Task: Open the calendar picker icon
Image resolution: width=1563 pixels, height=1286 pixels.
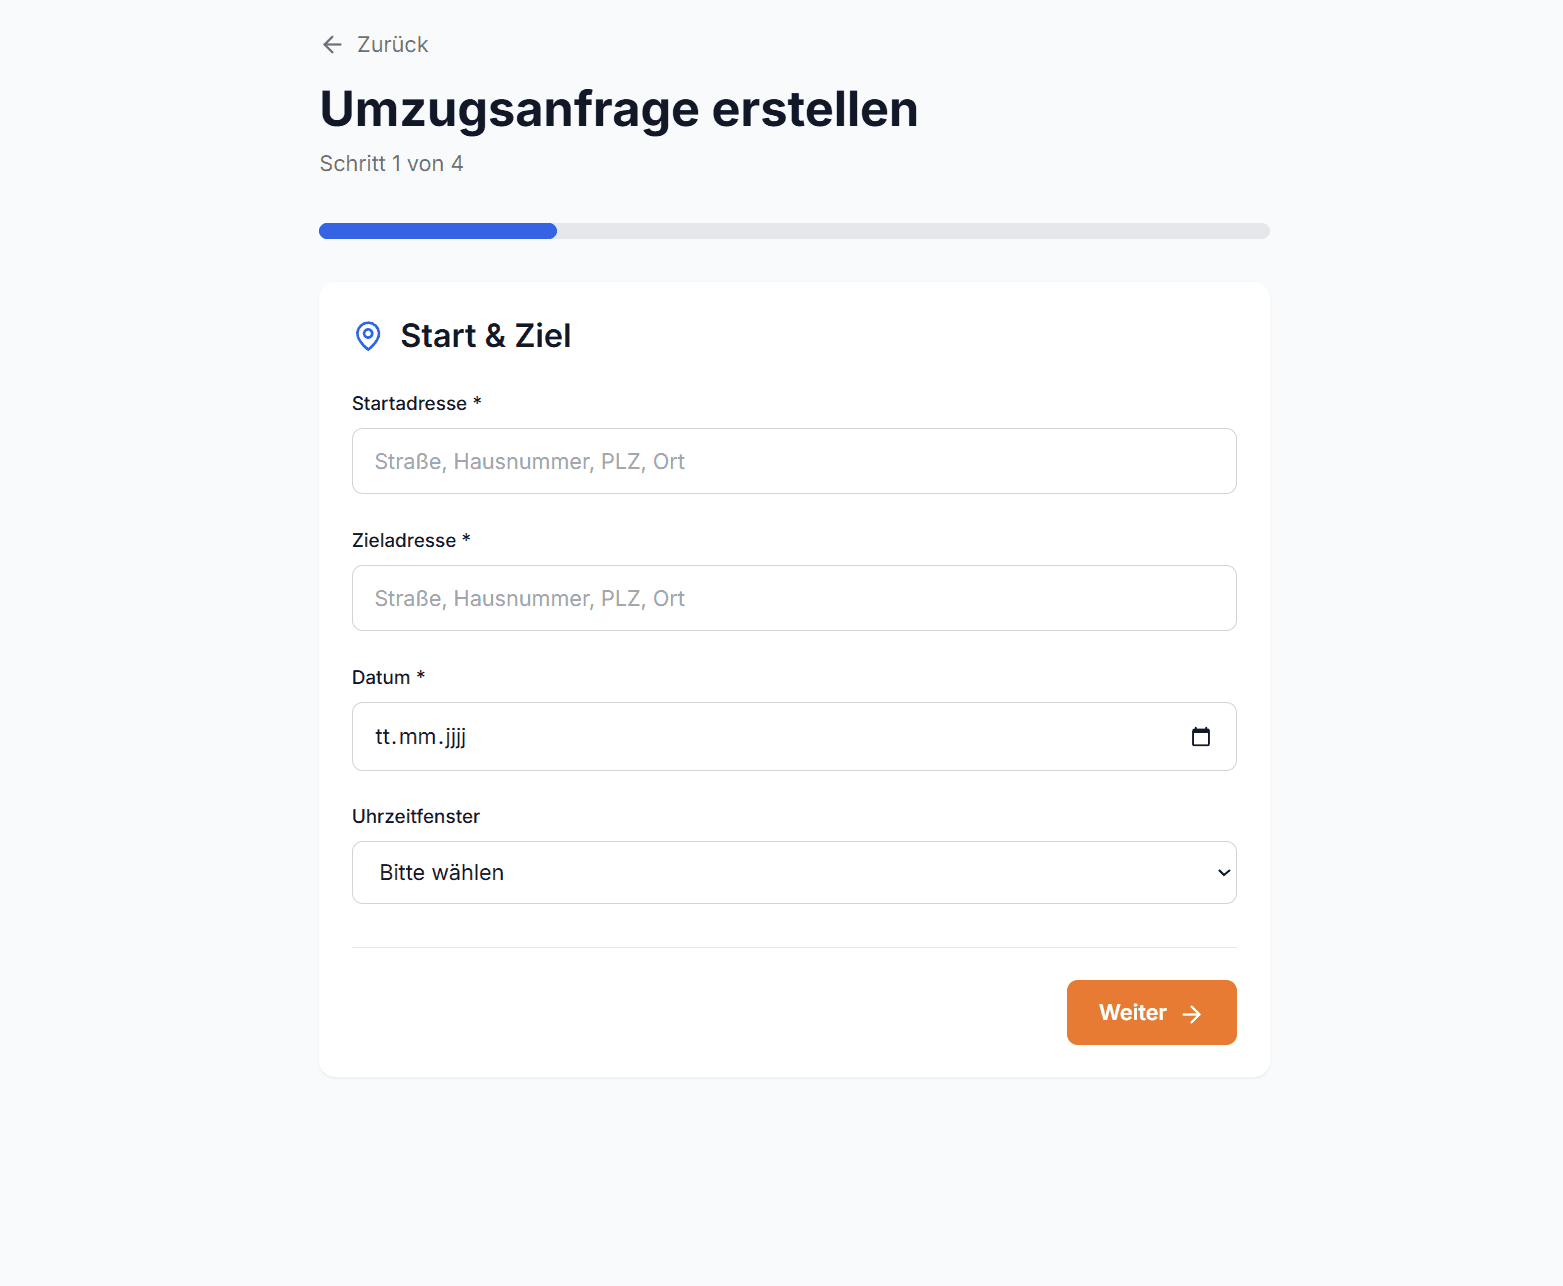Action: pyautogui.click(x=1201, y=737)
